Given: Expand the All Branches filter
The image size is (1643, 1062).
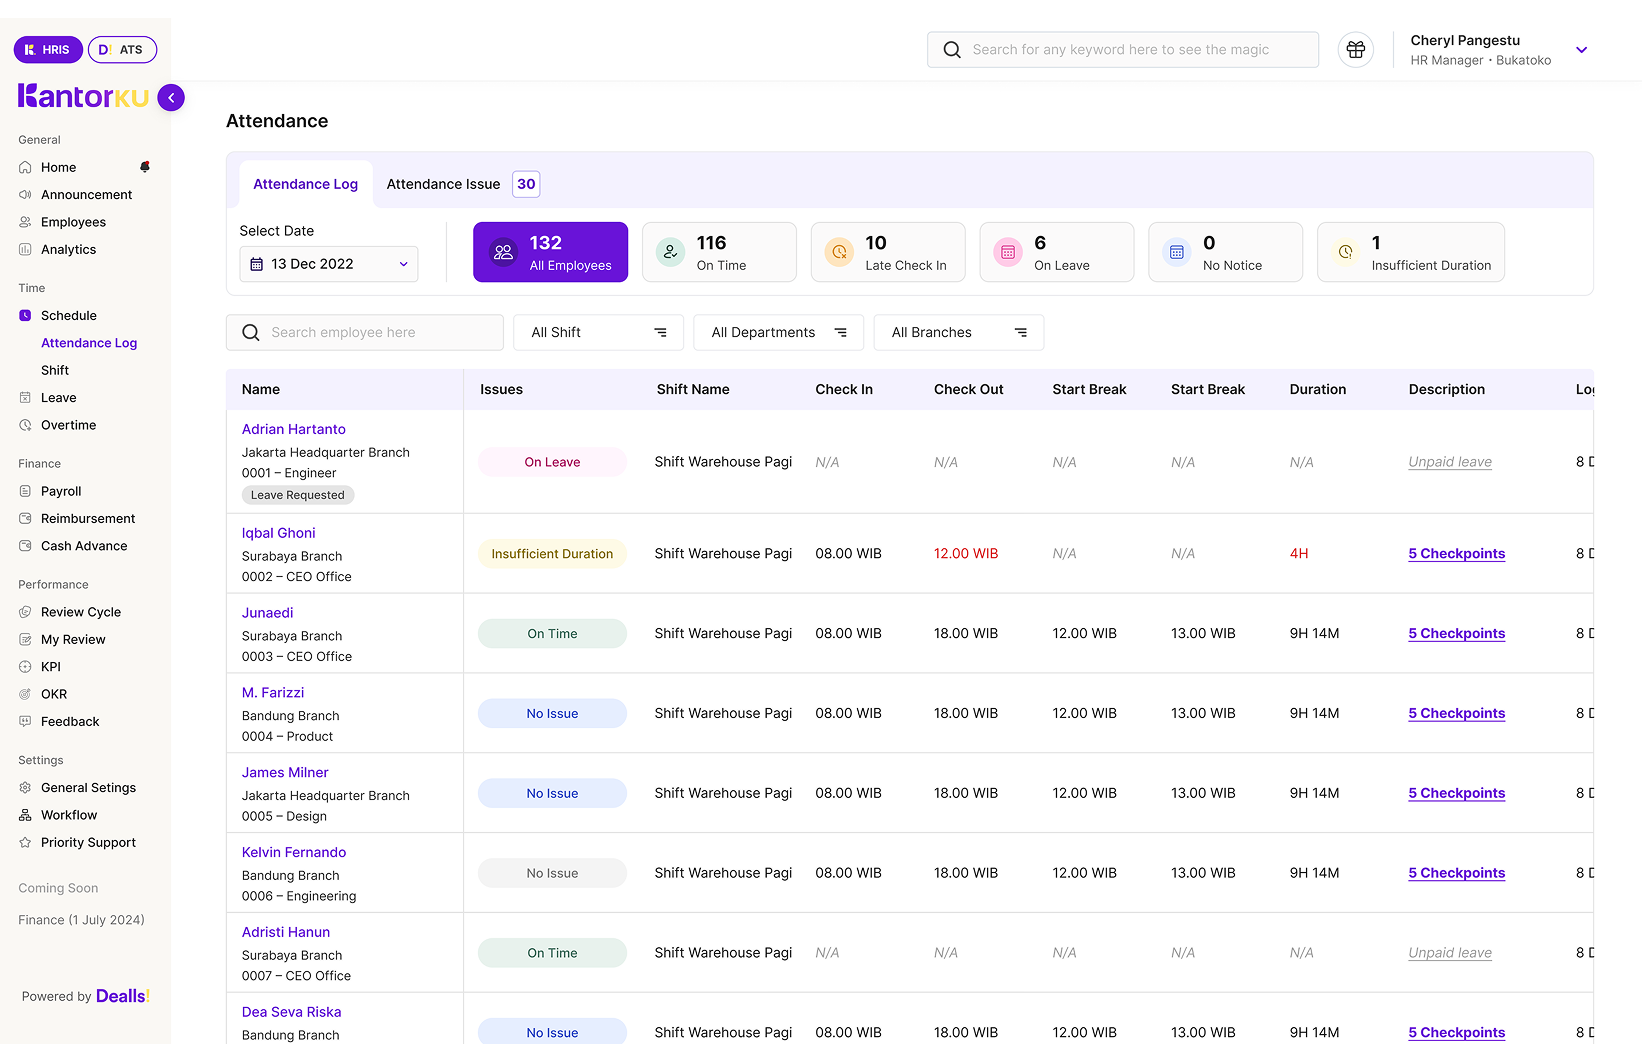Looking at the screenshot, I should pyautogui.click(x=958, y=333).
